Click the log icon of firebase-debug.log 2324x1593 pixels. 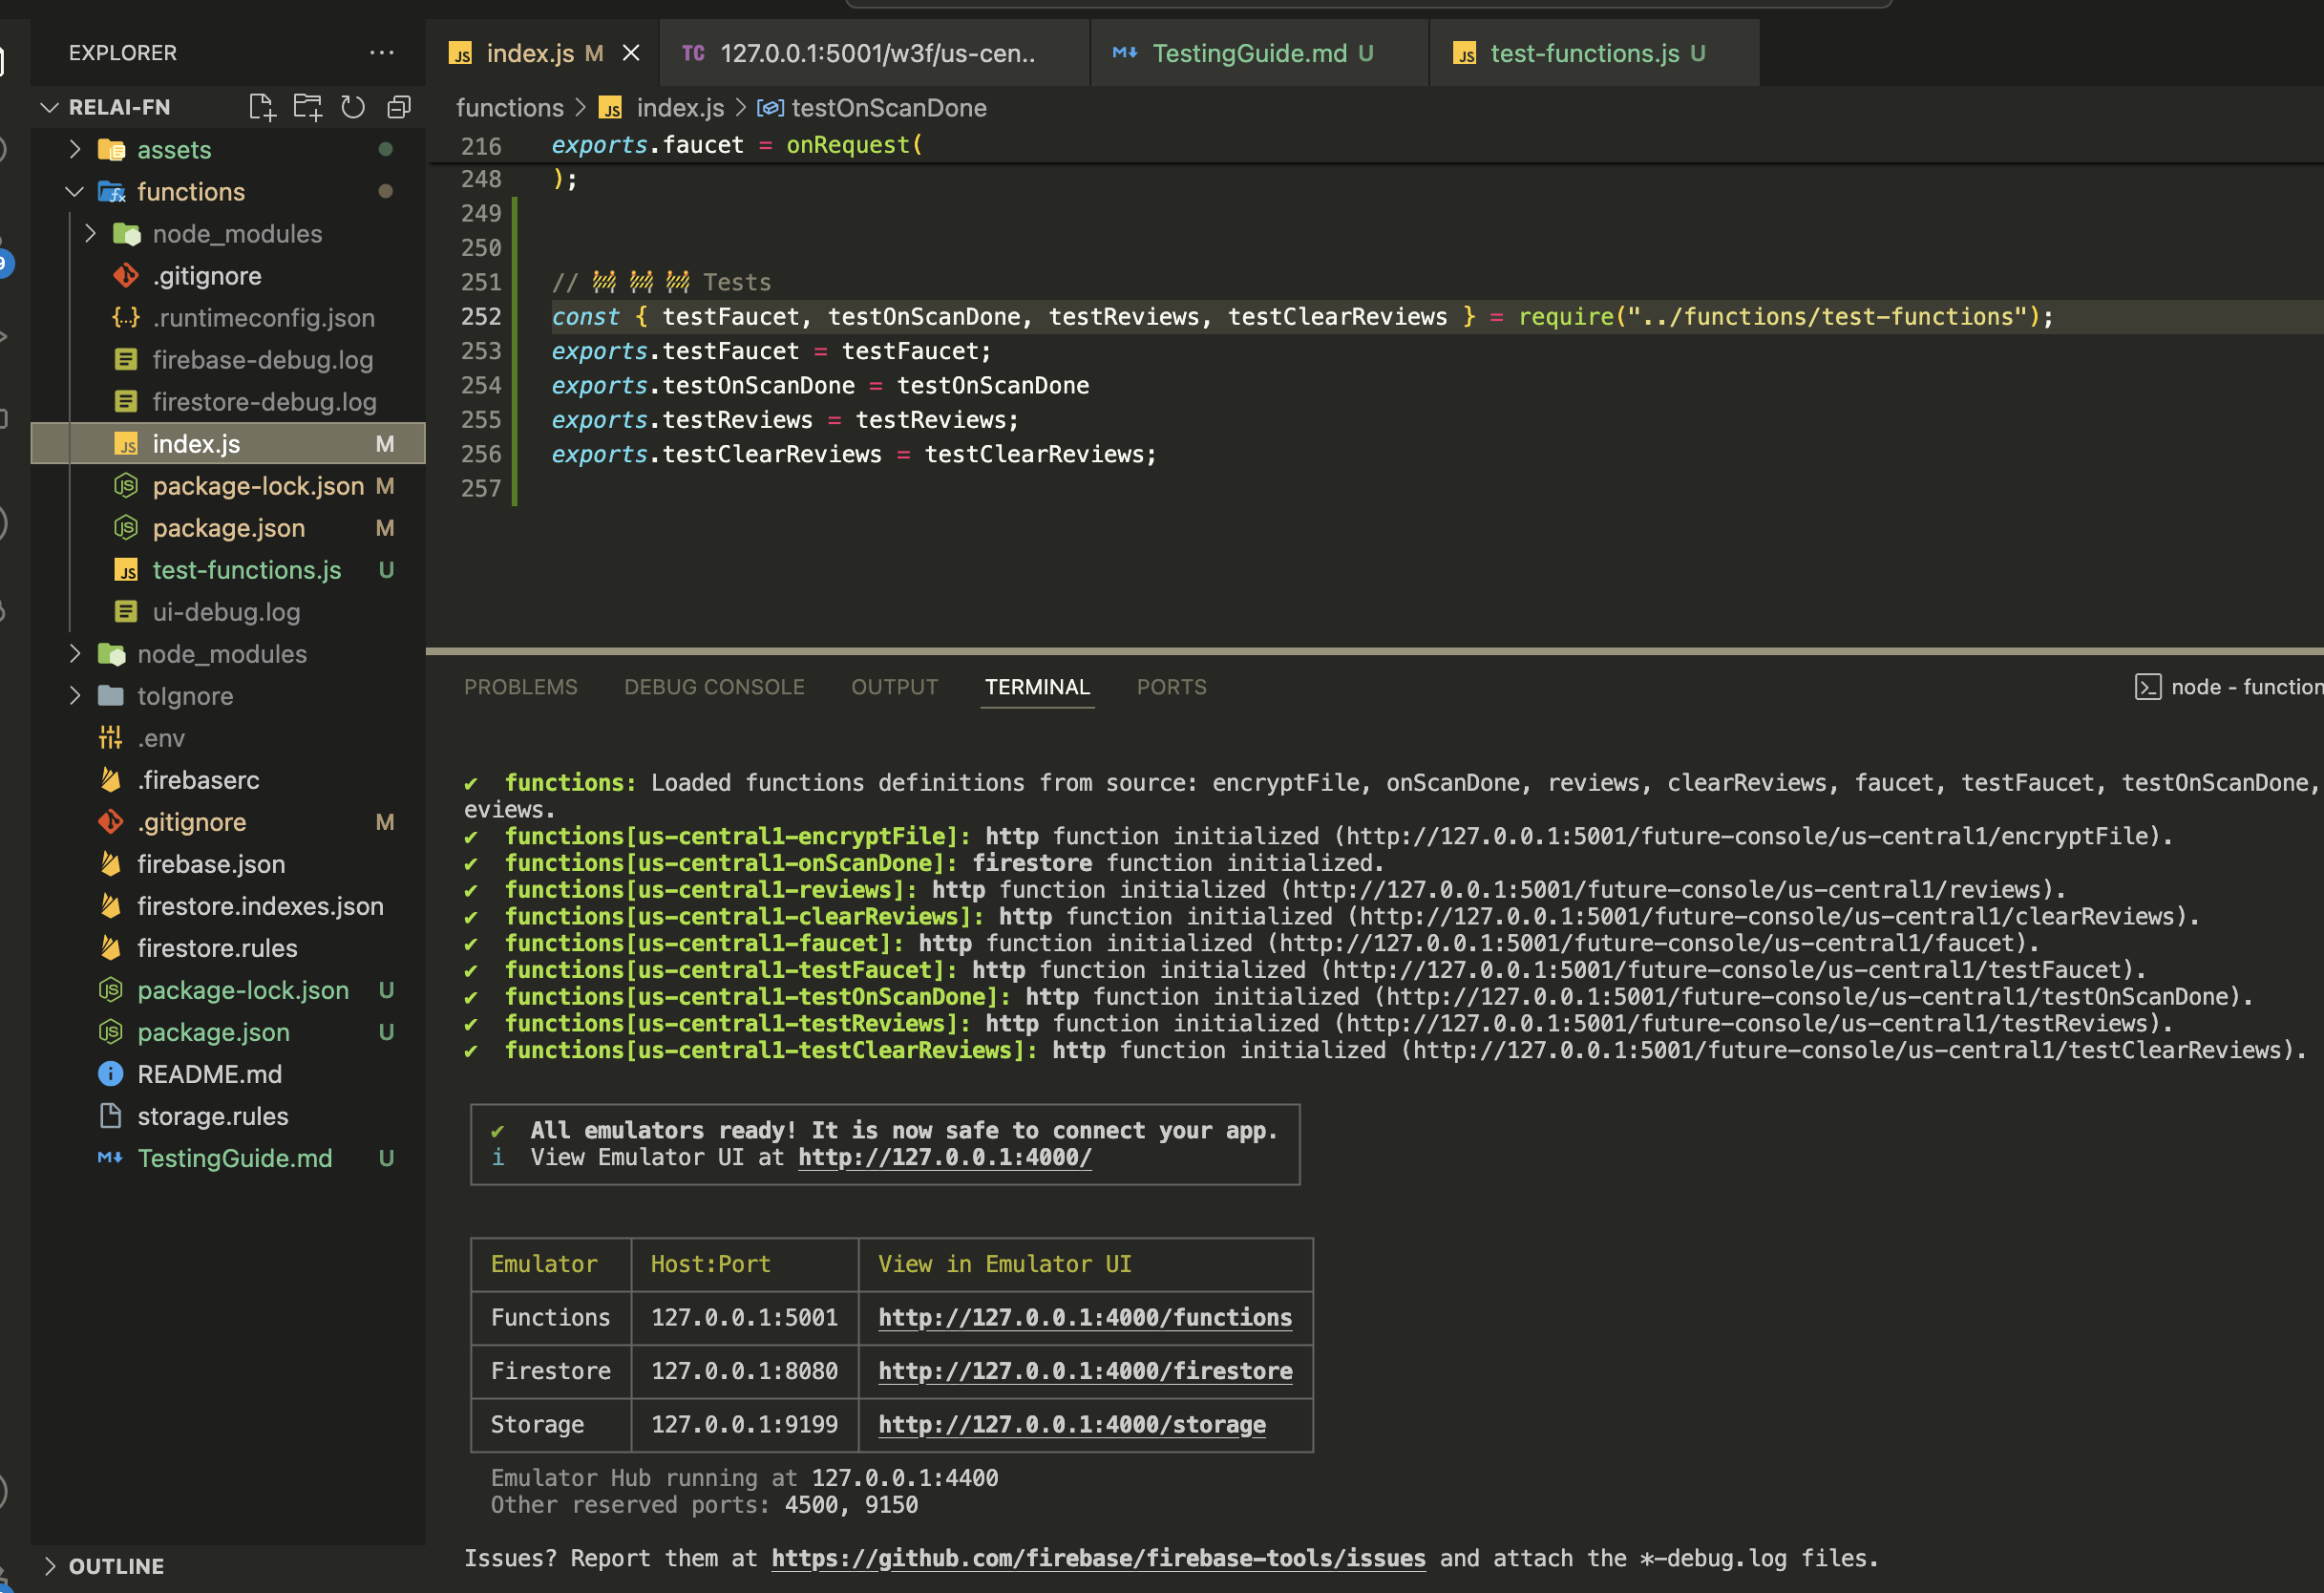pyautogui.click(x=126, y=359)
